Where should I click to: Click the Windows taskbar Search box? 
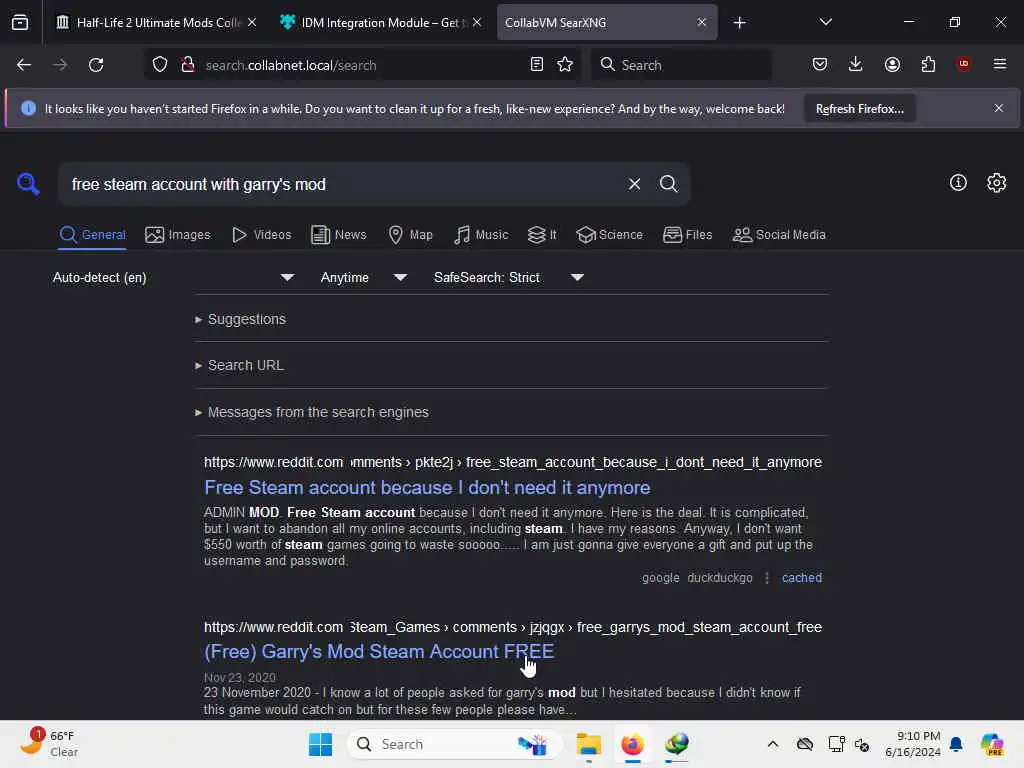click(x=455, y=744)
